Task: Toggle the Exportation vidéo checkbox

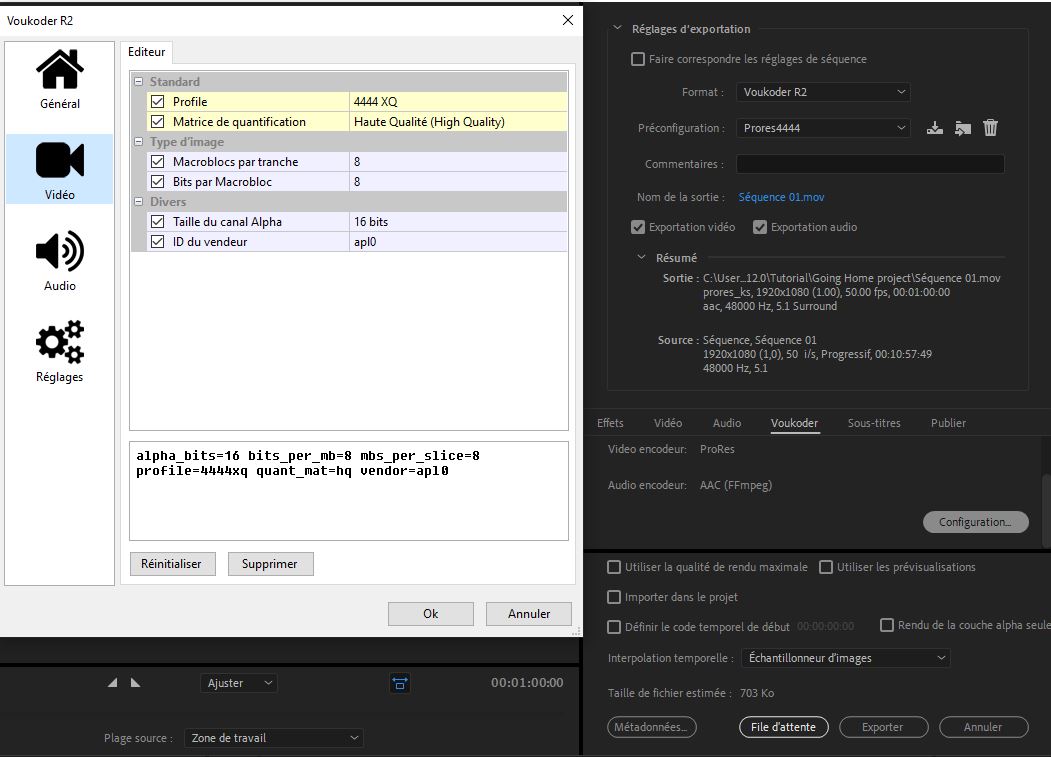Action: (x=638, y=227)
